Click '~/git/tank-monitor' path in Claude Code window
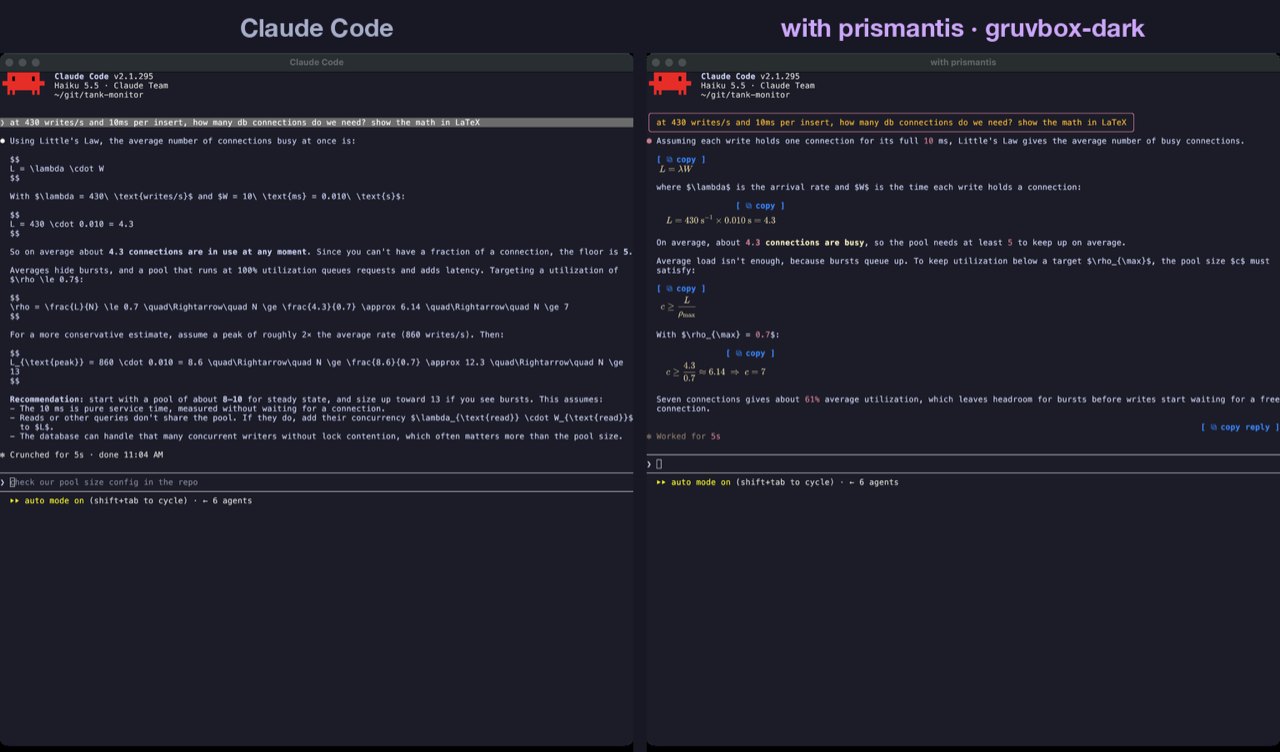Screen dimensions: 1280x752 [x=98, y=95]
